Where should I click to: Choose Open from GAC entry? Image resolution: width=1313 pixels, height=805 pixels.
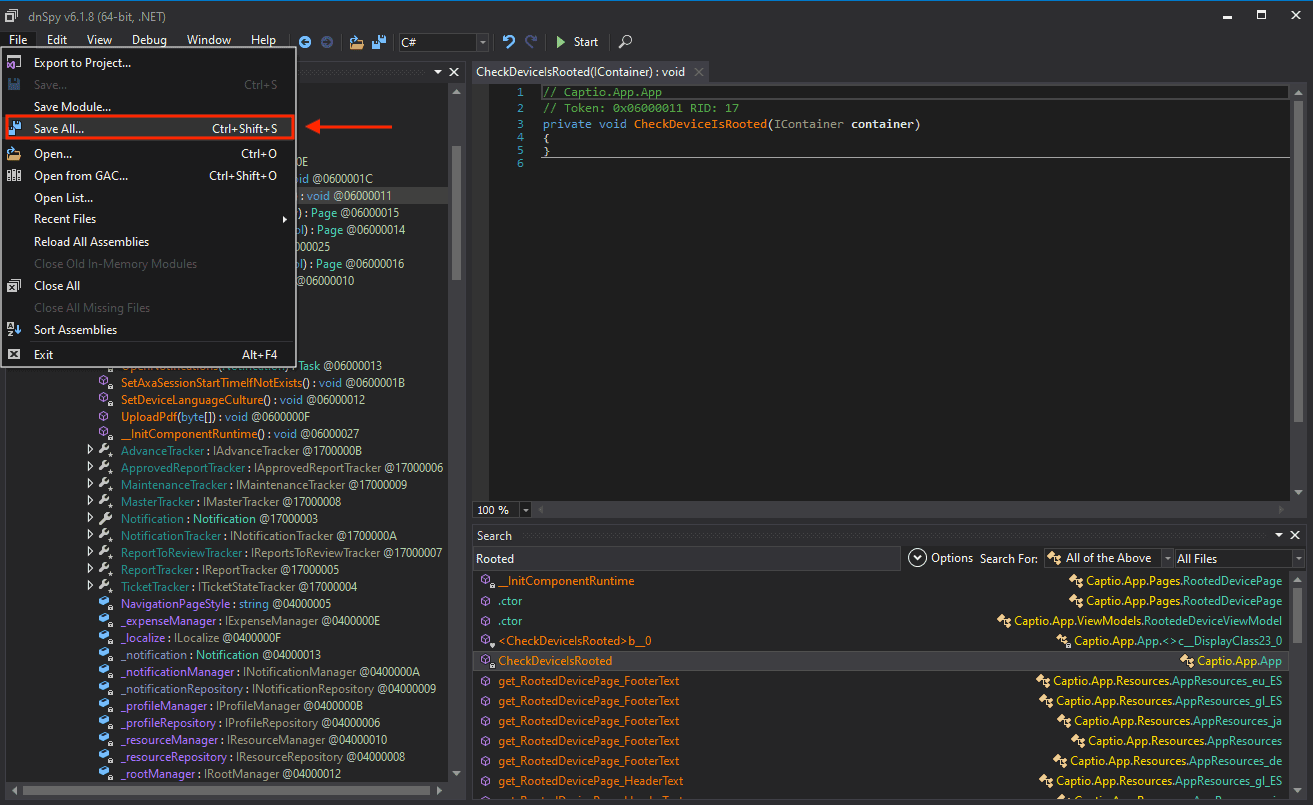[148, 176]
